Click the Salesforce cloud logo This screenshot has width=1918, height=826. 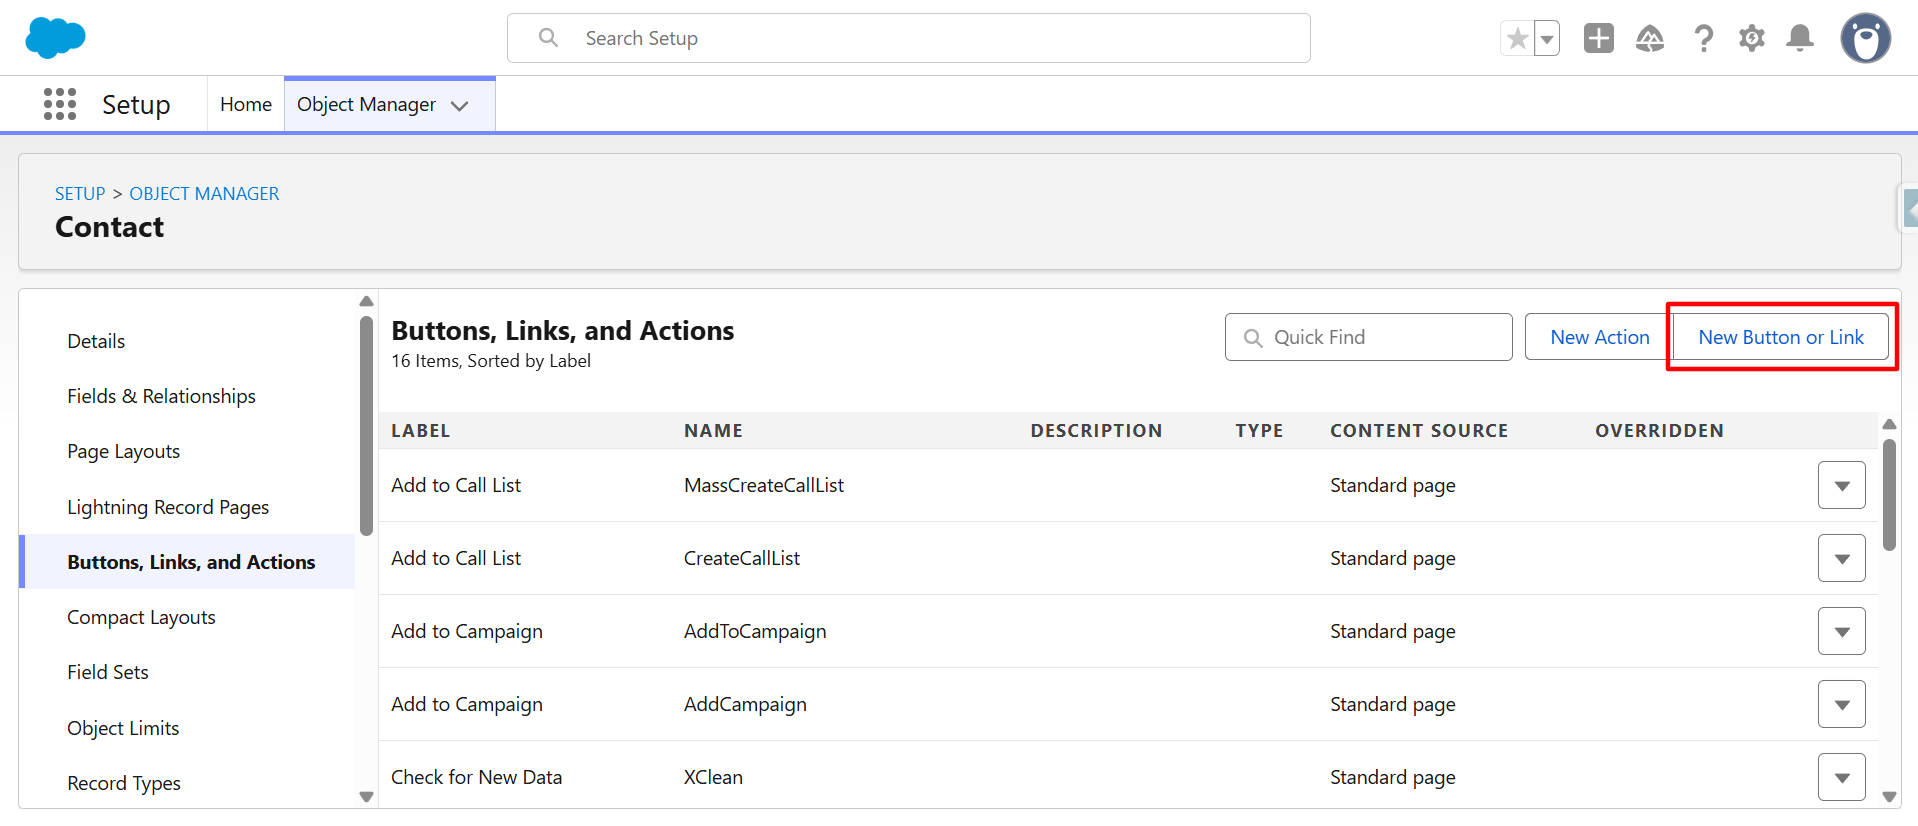click(x=55, y=38)
